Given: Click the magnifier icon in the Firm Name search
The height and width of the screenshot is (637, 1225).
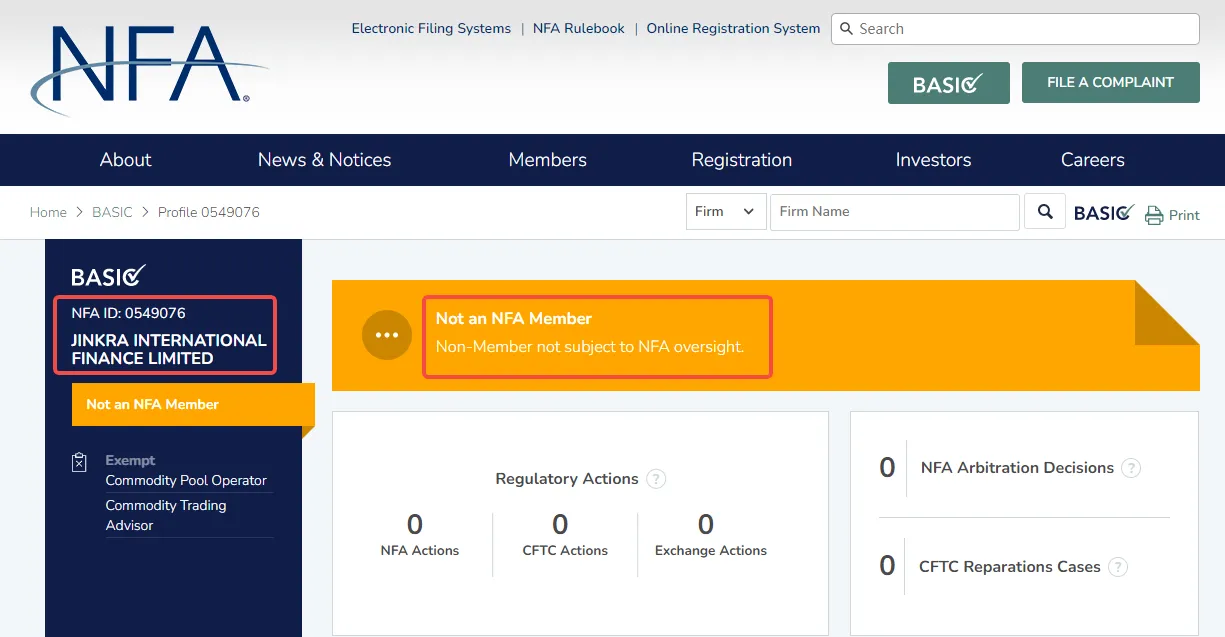Looking at the screenshot, I should coord(1045,211).
